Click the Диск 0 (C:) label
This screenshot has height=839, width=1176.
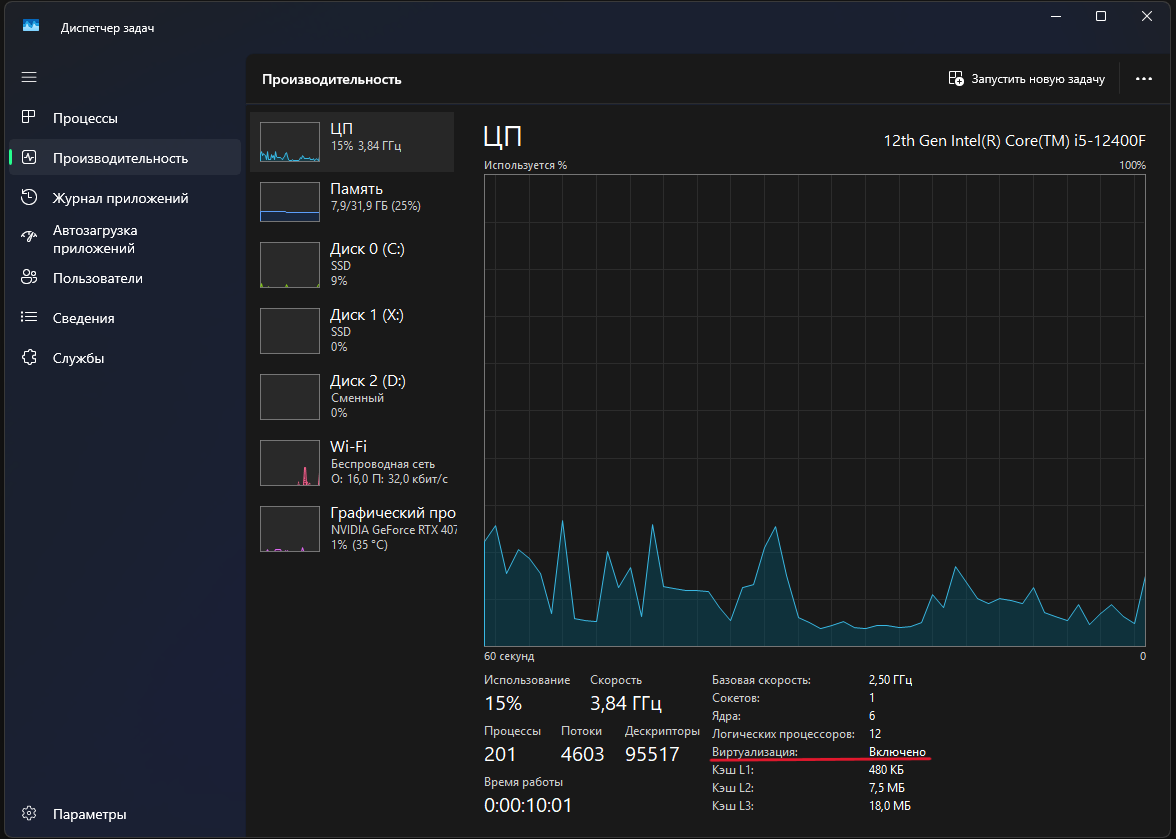tap(368, 249)
